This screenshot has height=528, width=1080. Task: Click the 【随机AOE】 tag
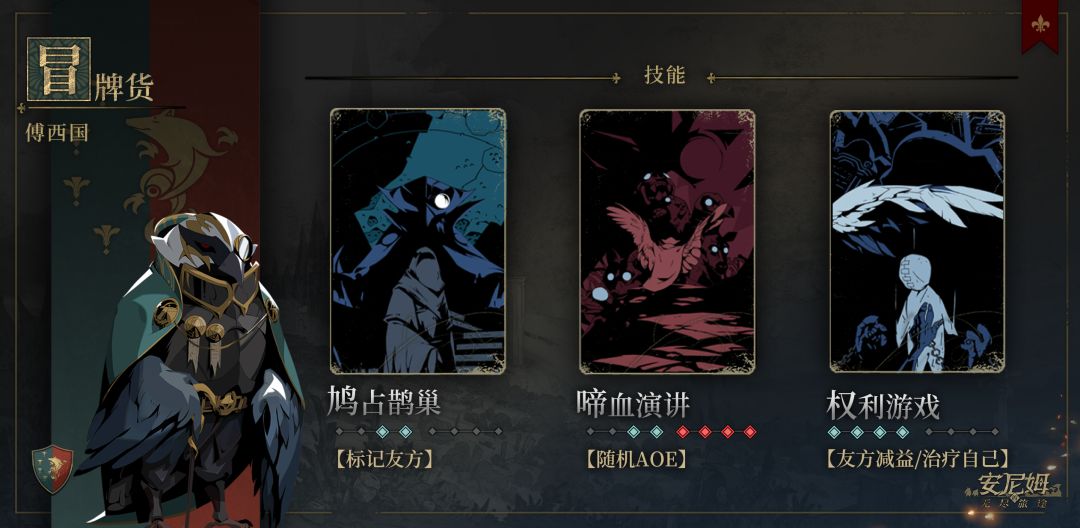click(x=636, y=459)
